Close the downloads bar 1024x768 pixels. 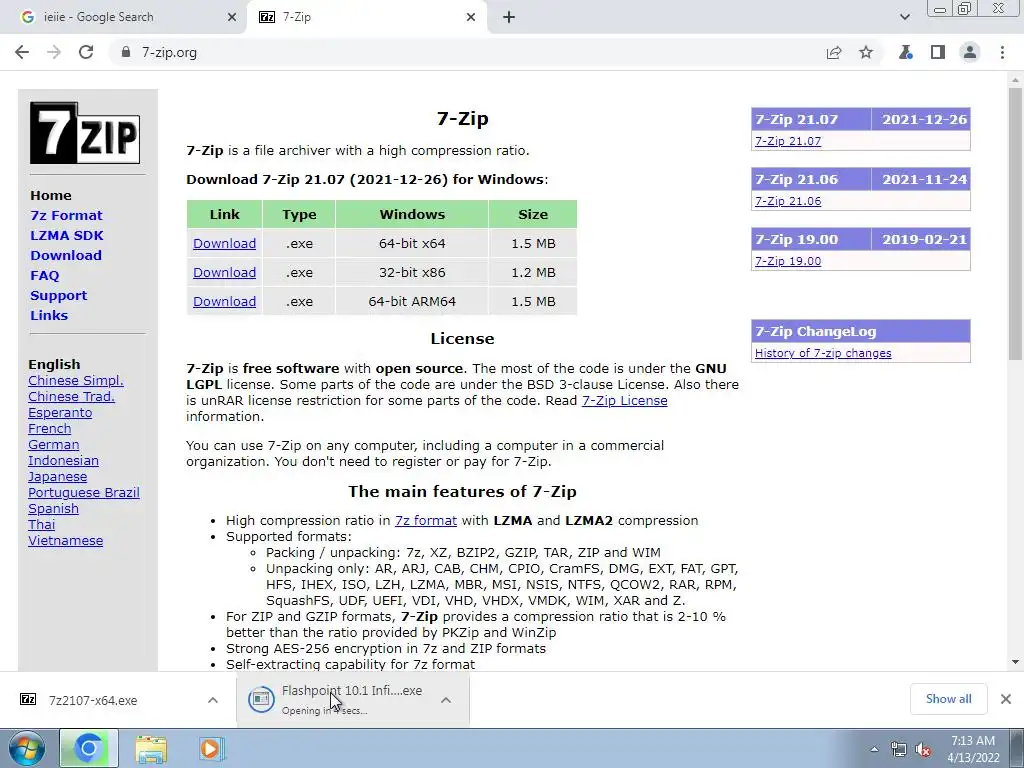1006,699
